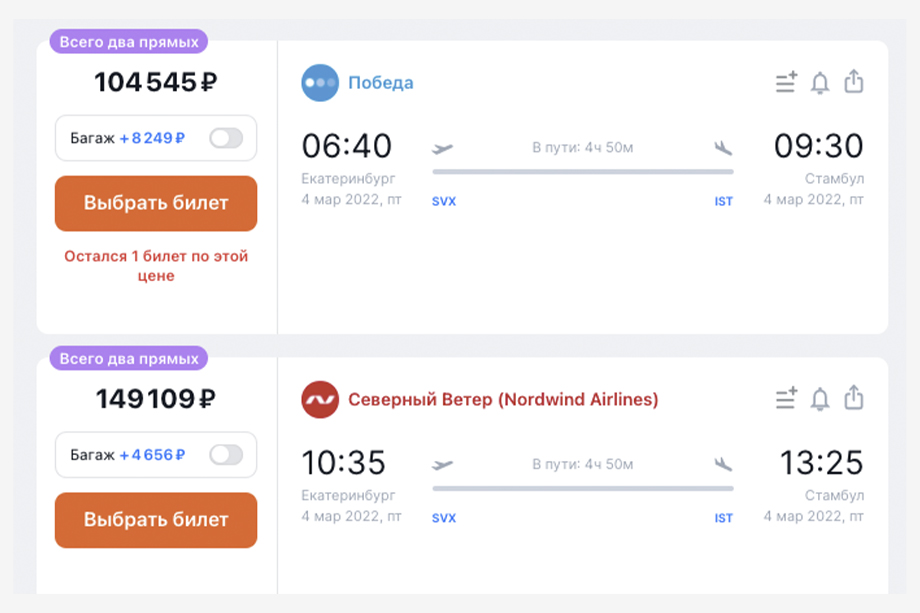Click Pobeda flight duration progress bar
Viewport: 920px width, 613px height.
pos(583,172)
